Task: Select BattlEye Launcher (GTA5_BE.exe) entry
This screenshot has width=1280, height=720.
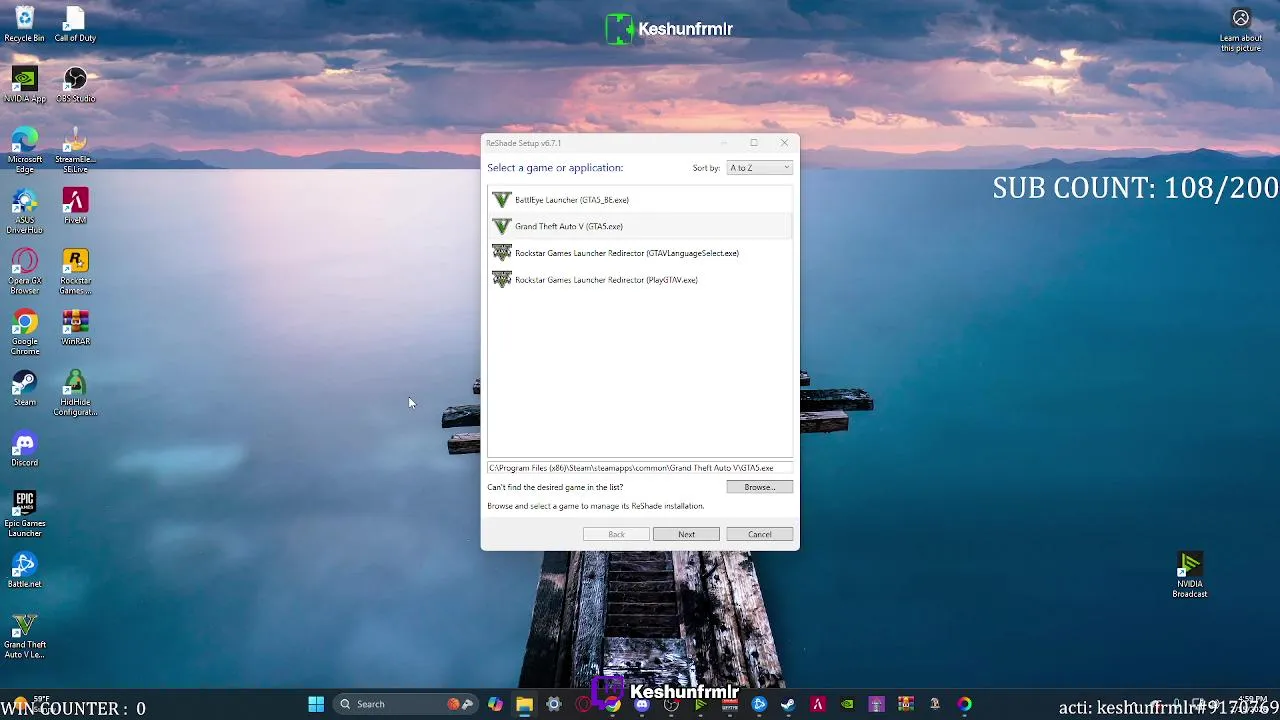Action: (x=640, y=200)
